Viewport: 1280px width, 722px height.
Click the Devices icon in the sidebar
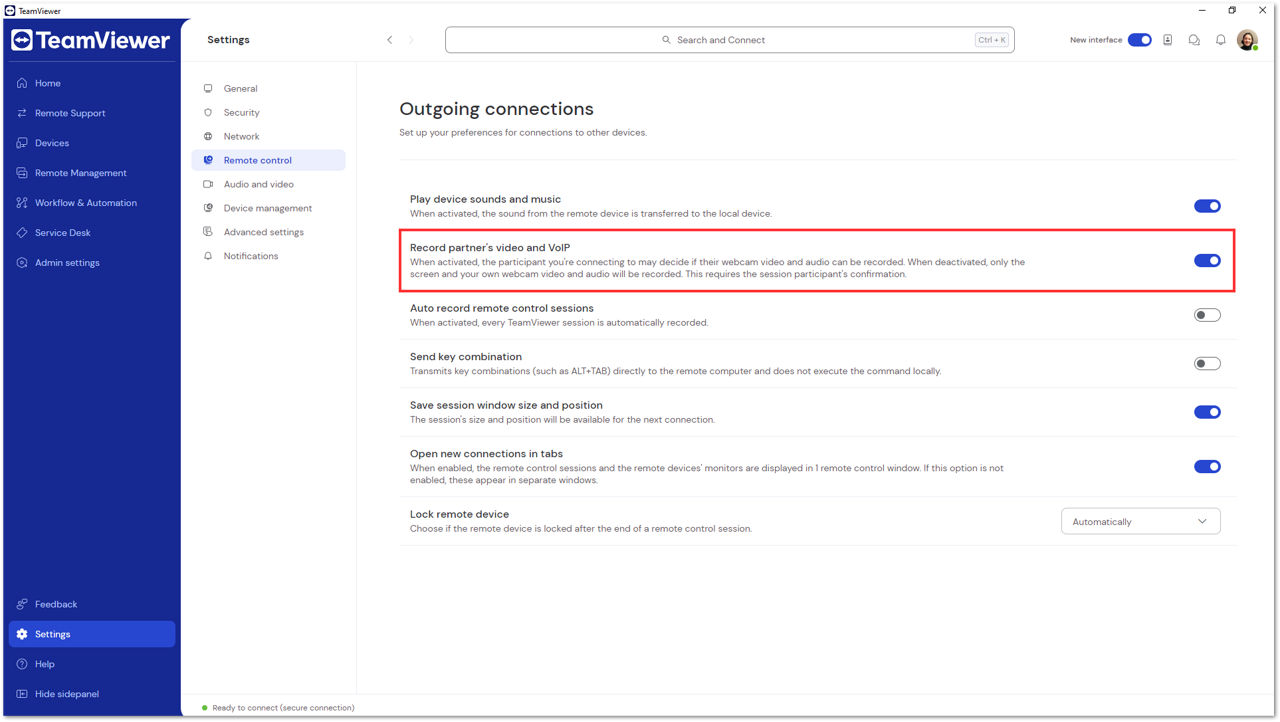click(x=22, y=143)
